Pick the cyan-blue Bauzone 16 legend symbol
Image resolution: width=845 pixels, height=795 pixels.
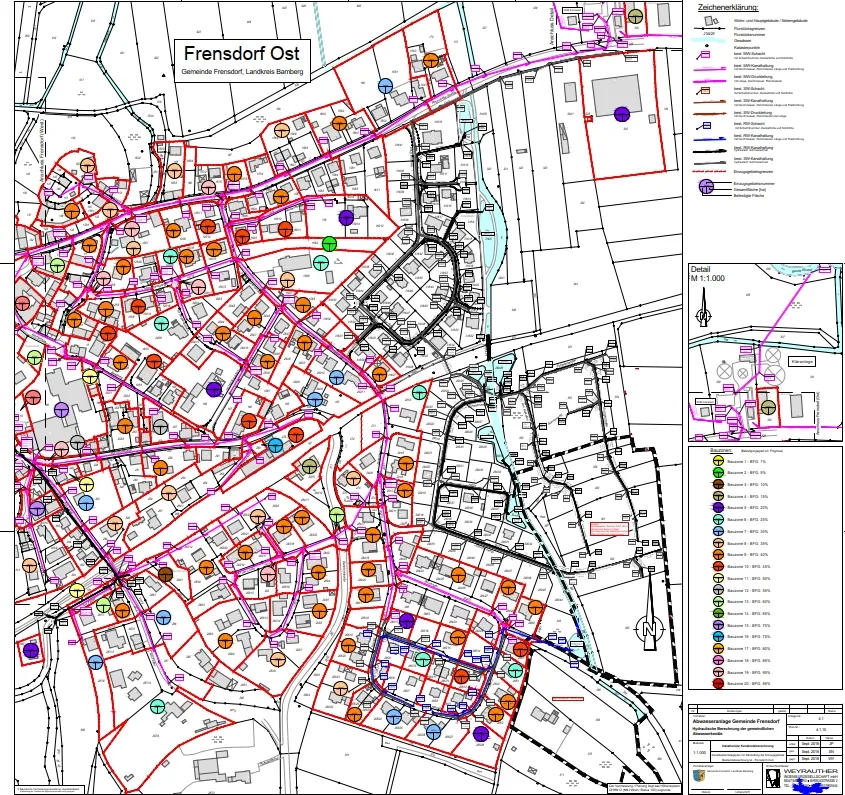coord(718,637)
